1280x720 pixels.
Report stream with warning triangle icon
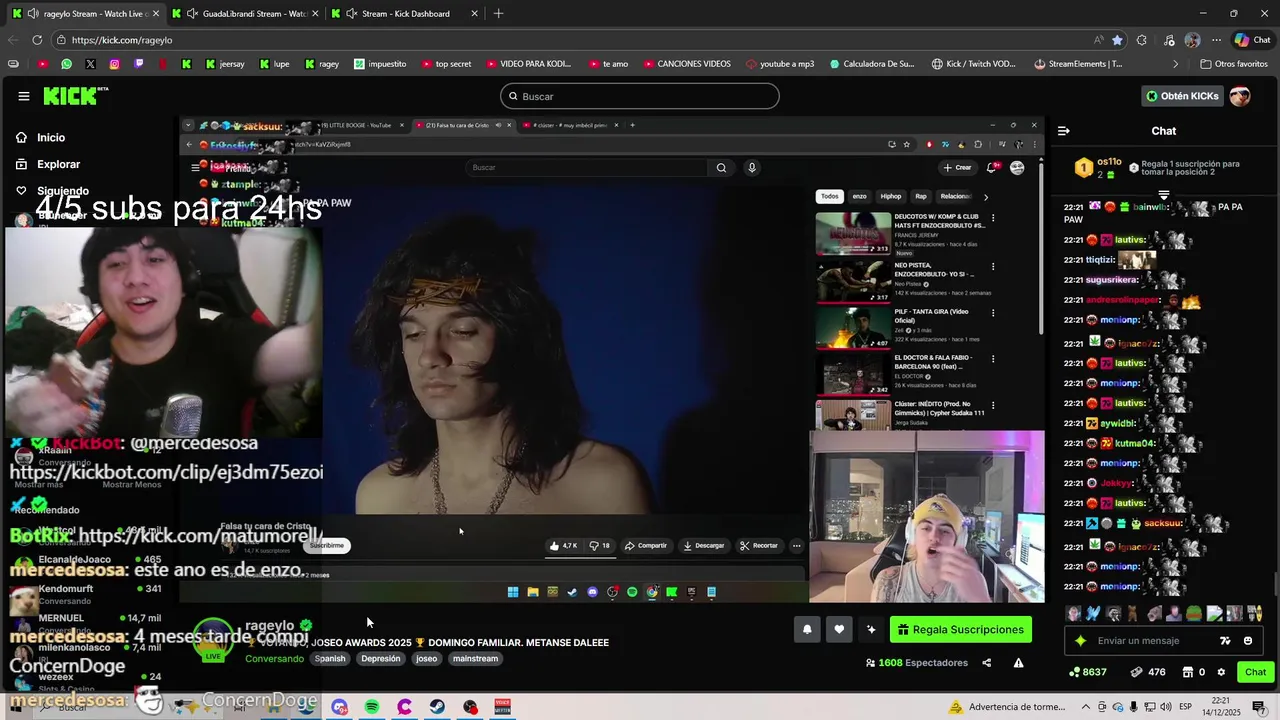[x=1018, y=663]
